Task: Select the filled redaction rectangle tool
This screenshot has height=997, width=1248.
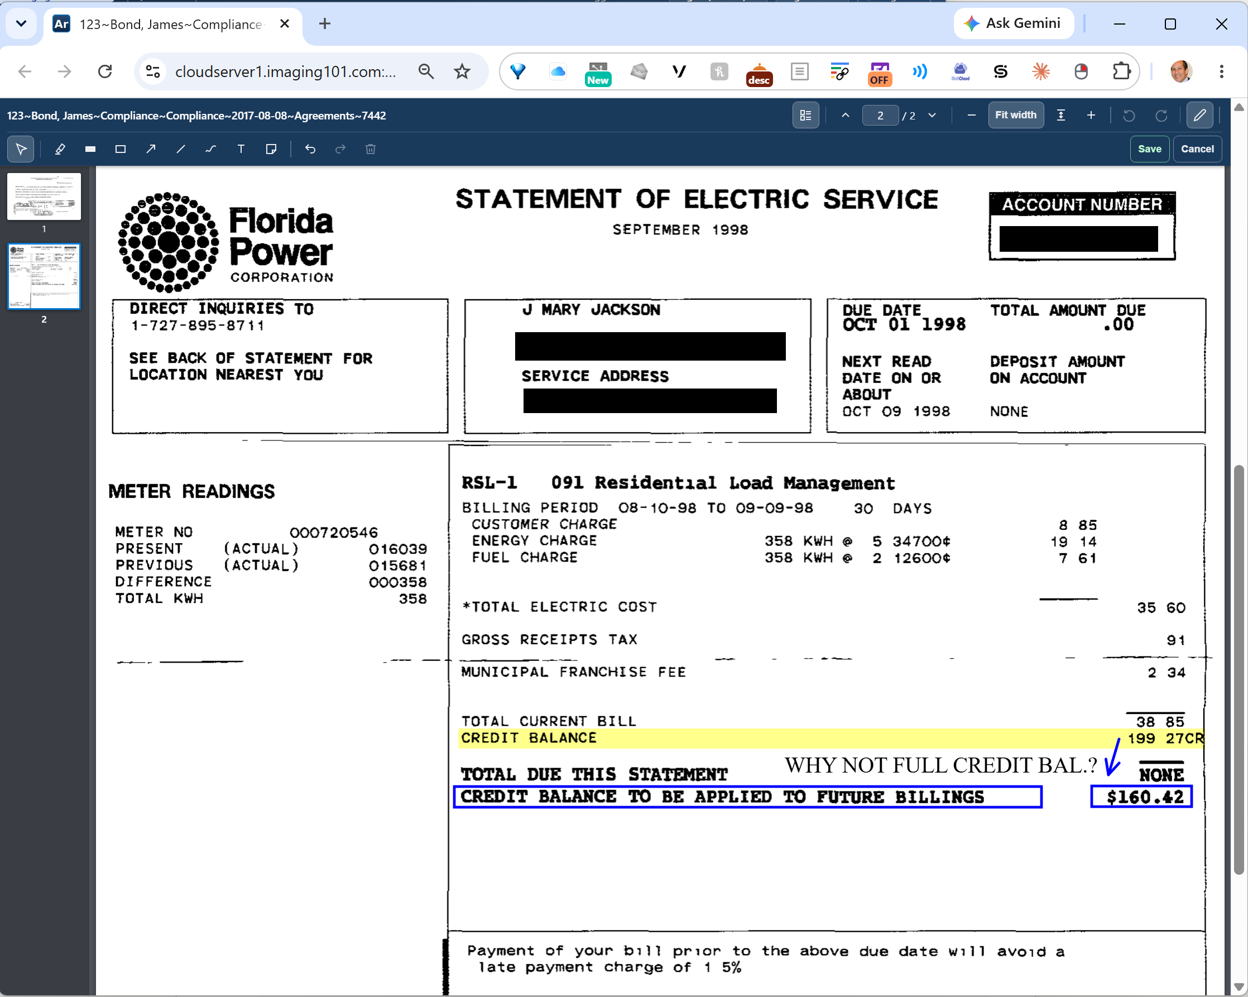Action: 90,149
